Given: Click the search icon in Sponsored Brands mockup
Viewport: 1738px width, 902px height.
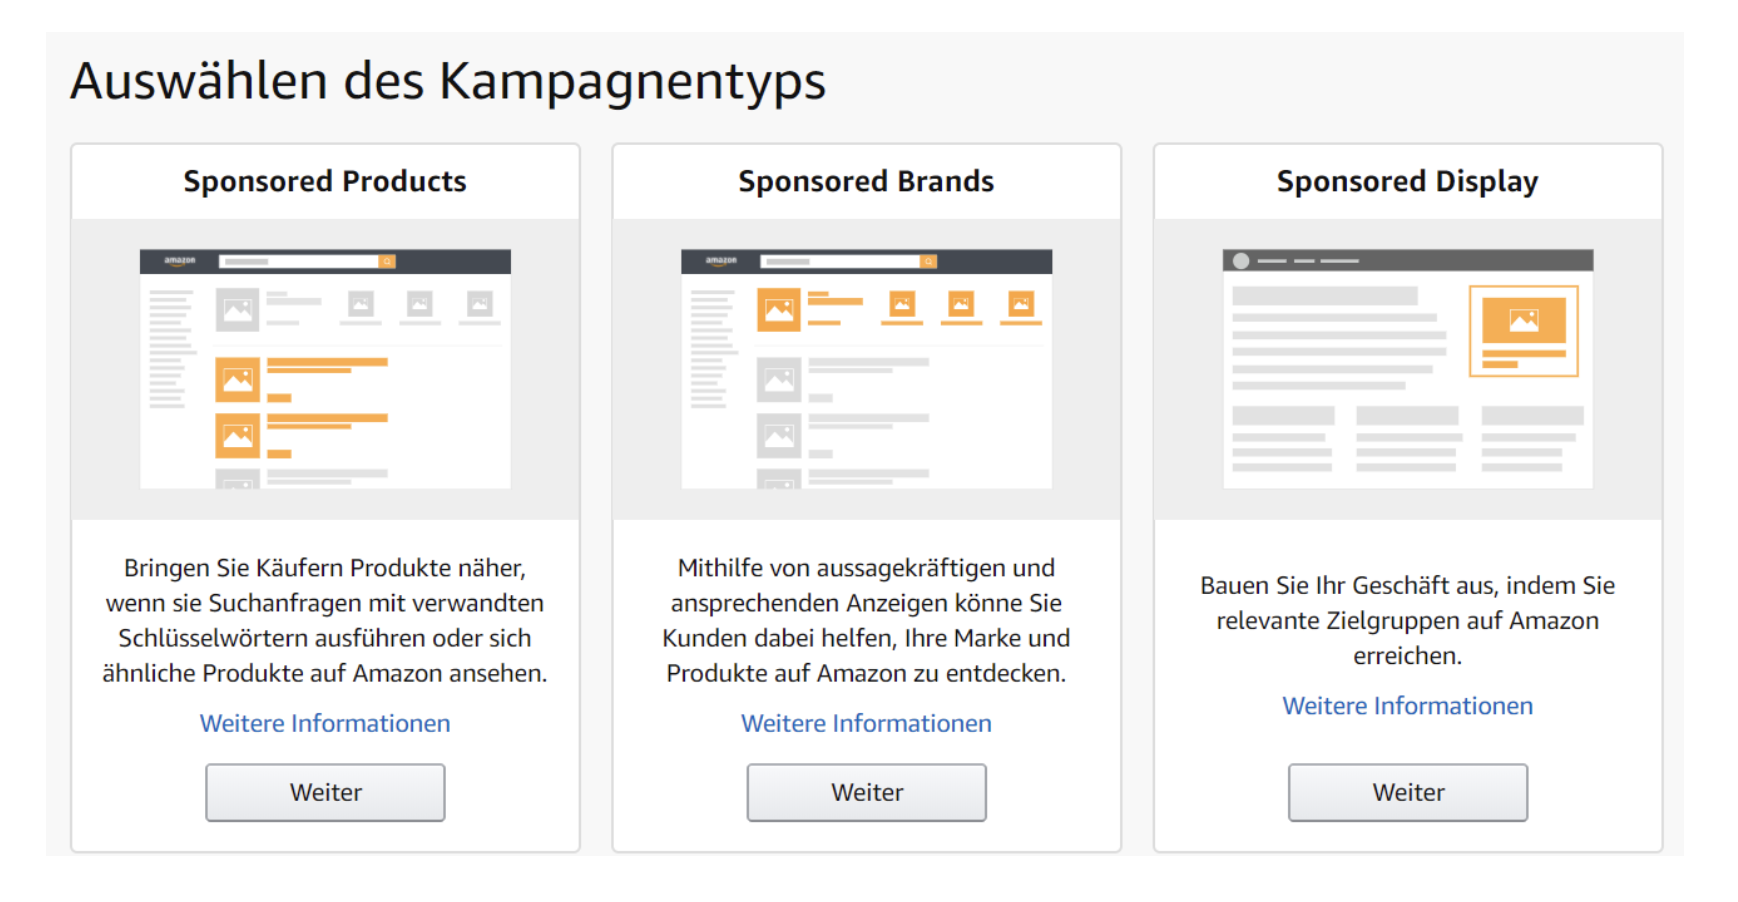Looking at the screenshot, I should (x=929, y=260).
